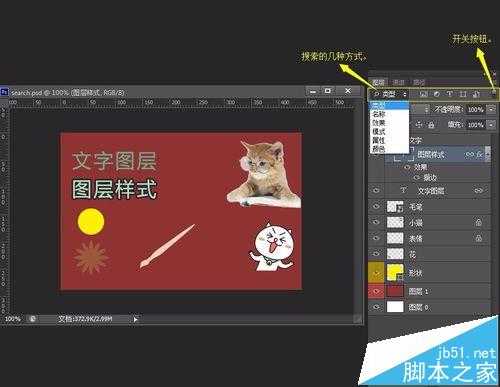Click the status bar preview icon
This screenshot has height=387, width=500.
[x=33, y=319]
